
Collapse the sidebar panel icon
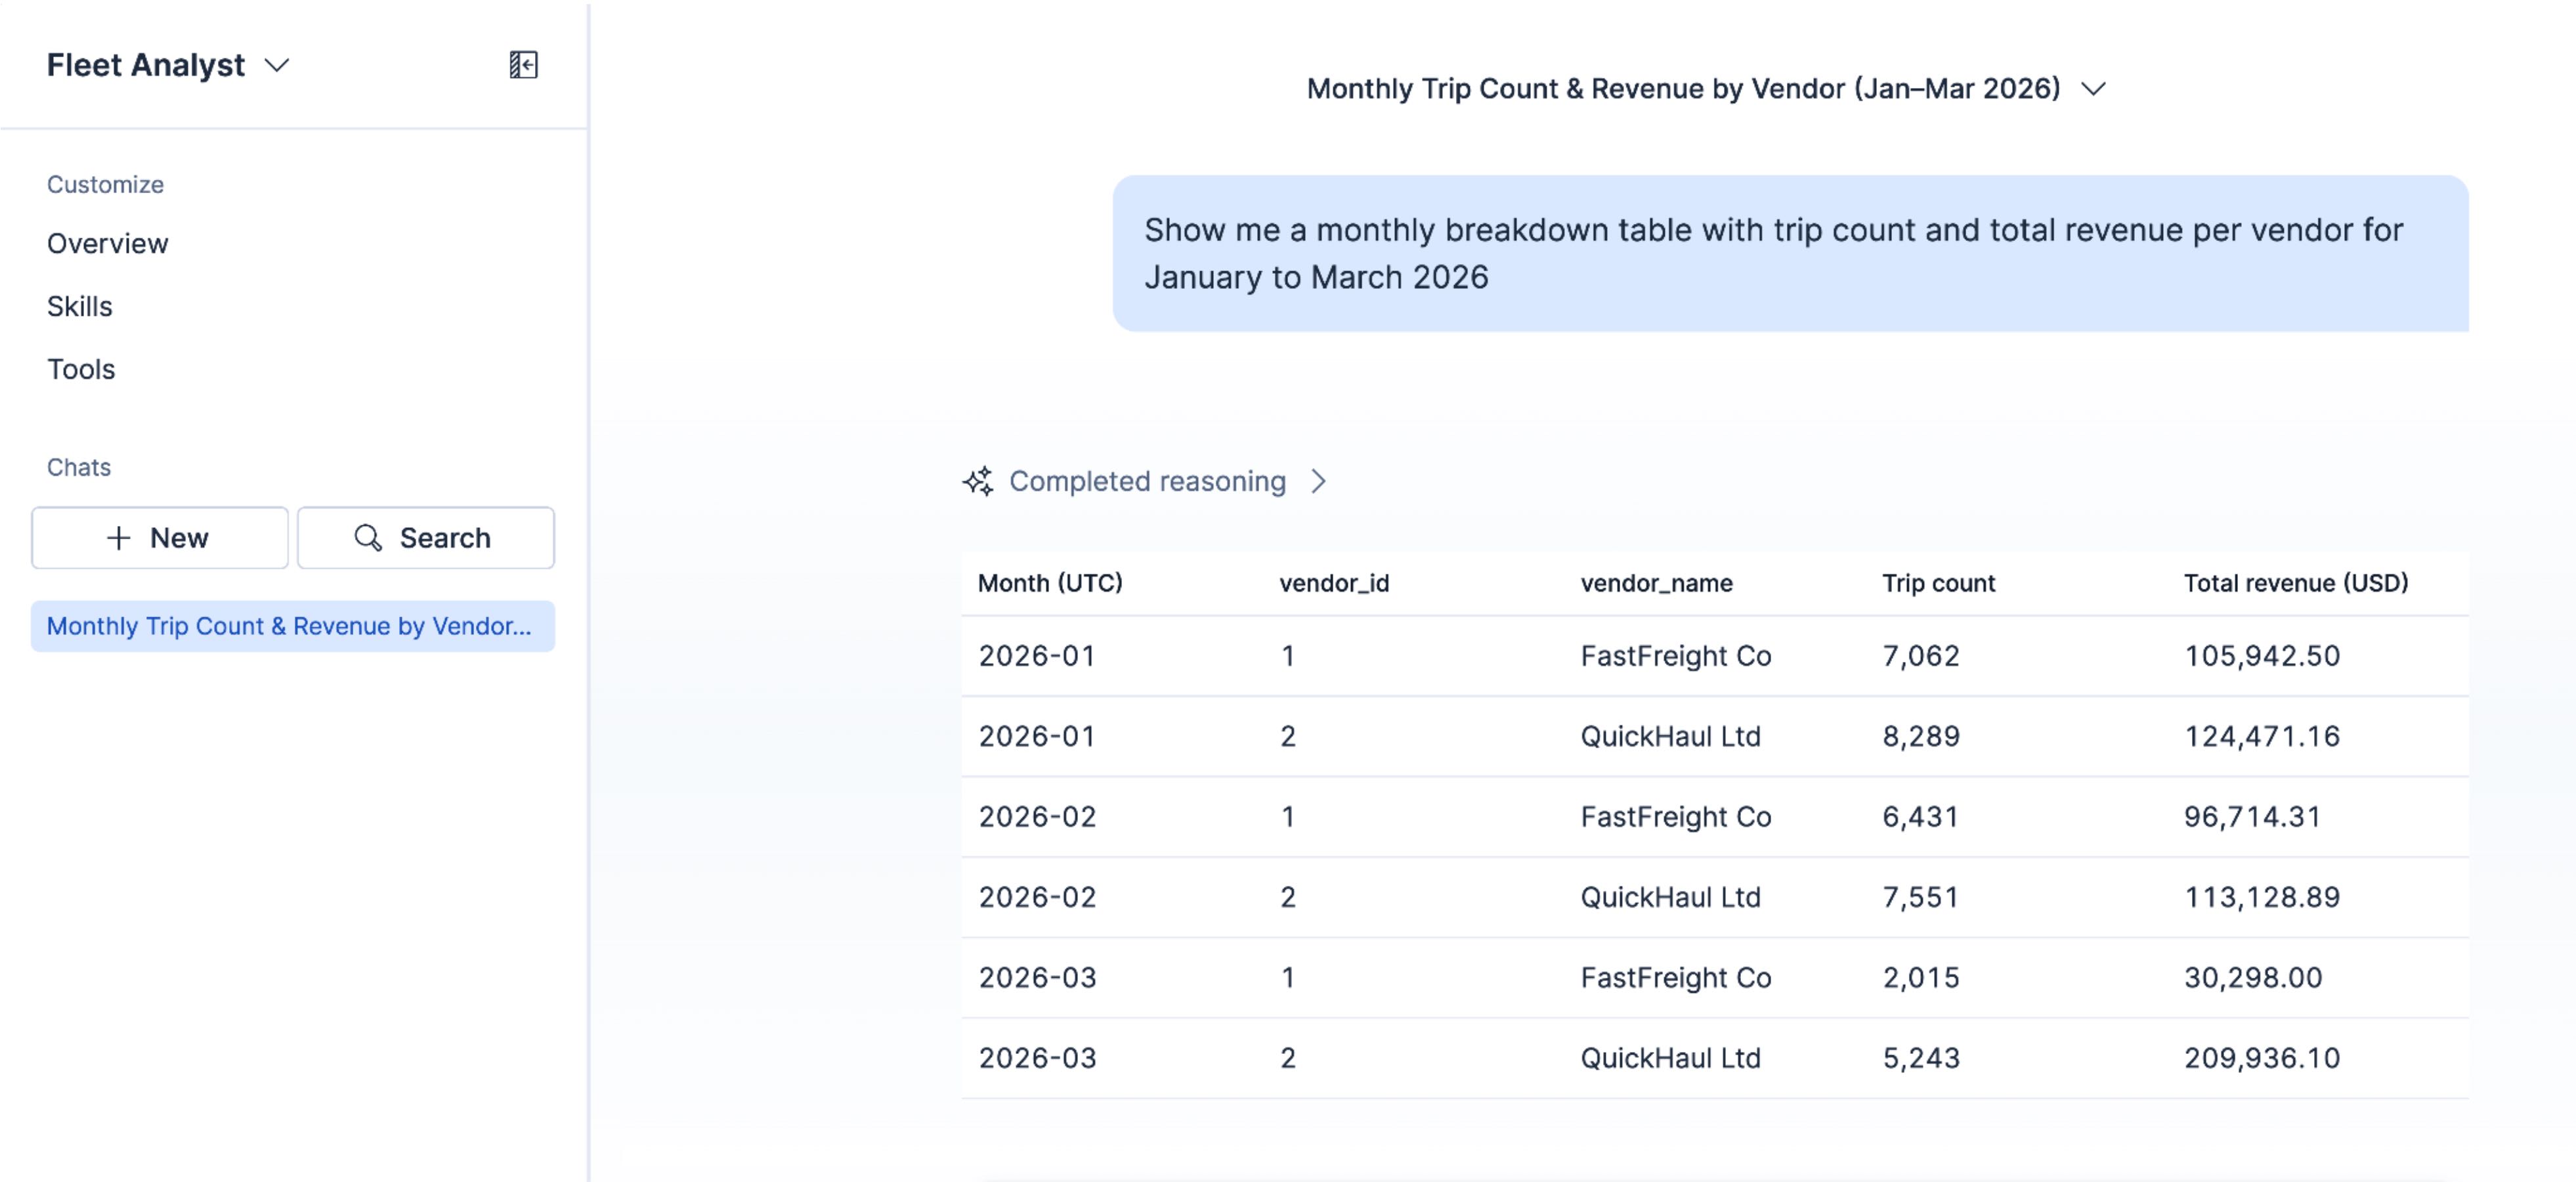click(x=523, y=65)
